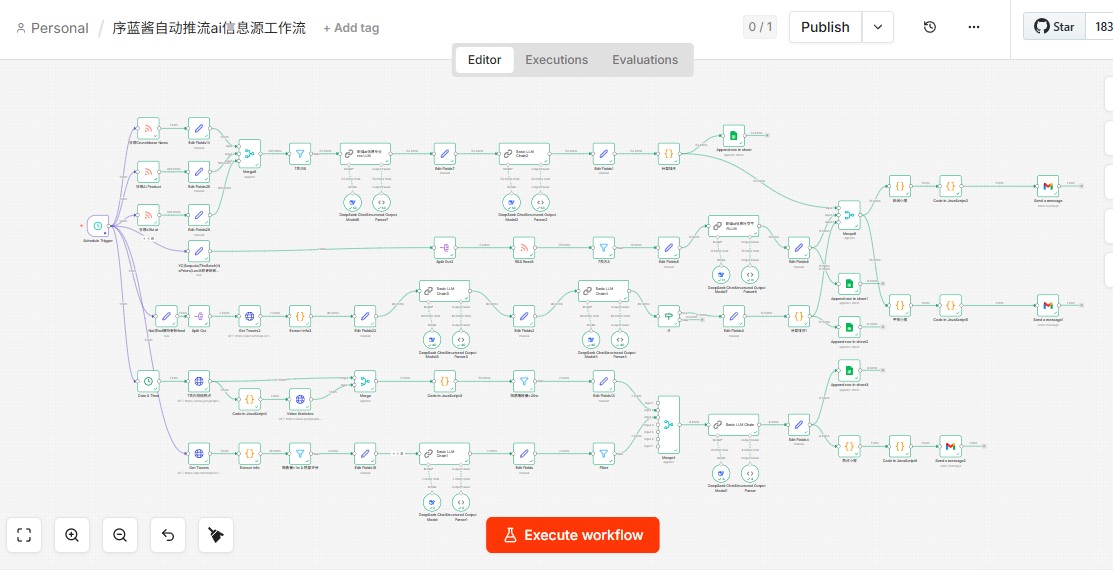Open the Video Statistics HTTP node

tap(300, 399)
